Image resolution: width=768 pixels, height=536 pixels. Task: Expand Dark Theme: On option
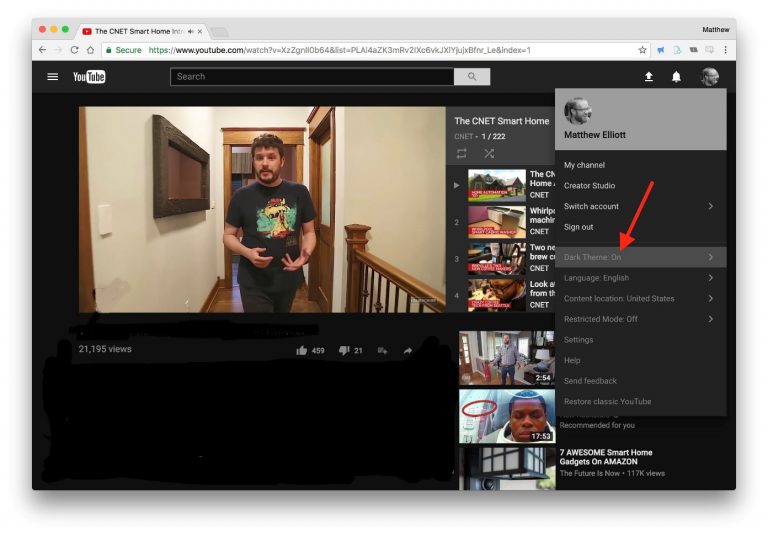641,257
